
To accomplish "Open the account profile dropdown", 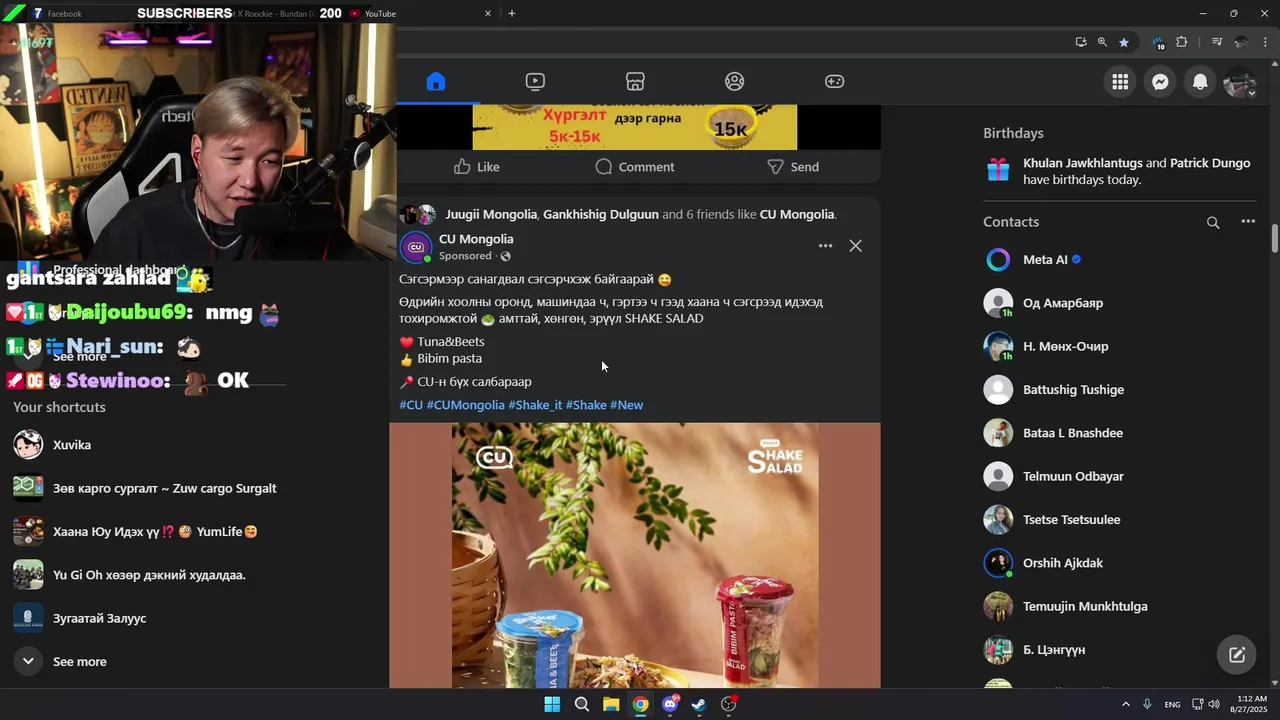I will point(1240,82).
